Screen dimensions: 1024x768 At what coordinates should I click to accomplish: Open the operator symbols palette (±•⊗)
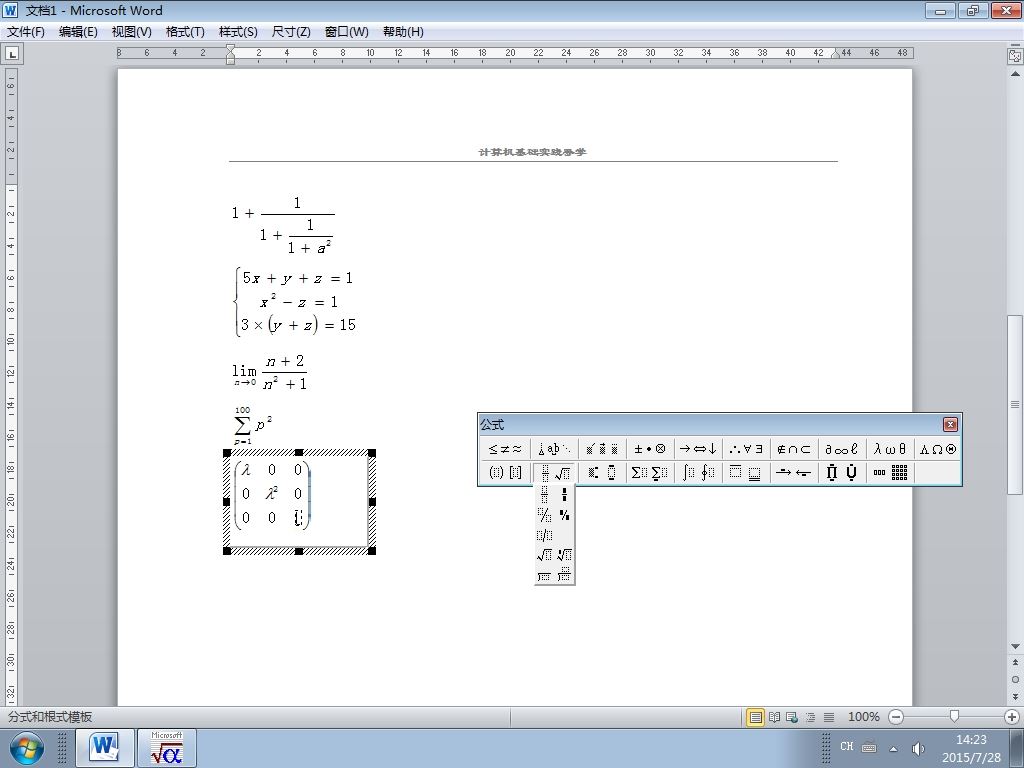click(650, 449)
